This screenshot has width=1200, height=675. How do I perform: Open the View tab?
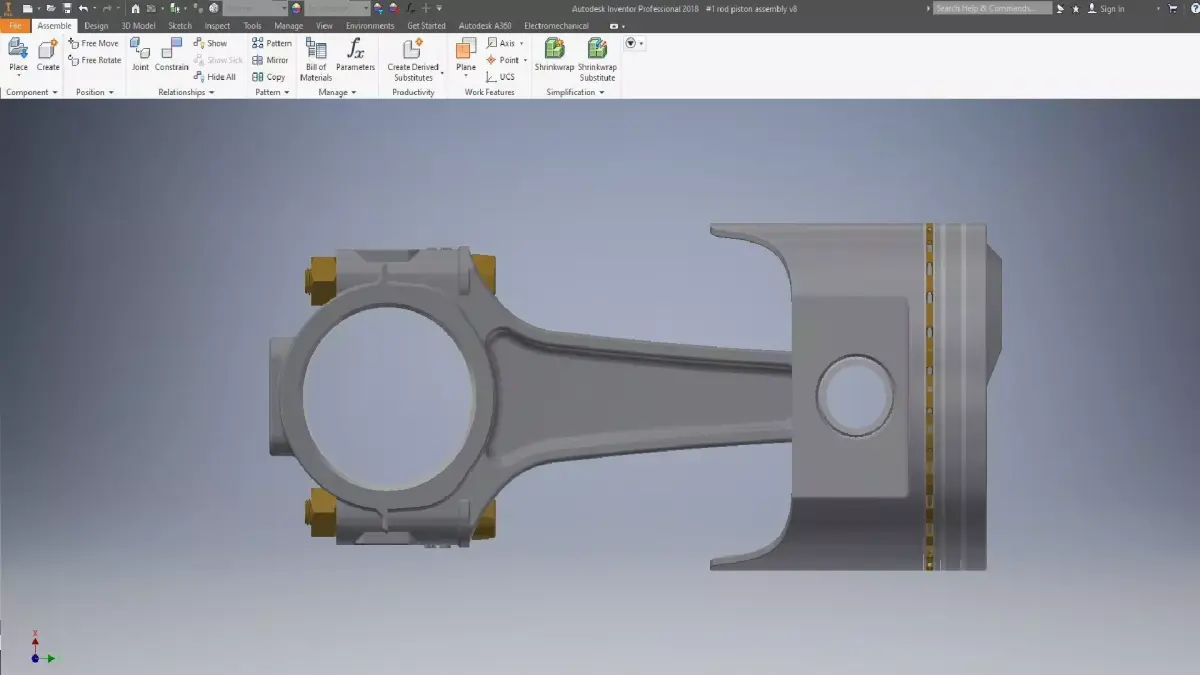click(324, 25)
